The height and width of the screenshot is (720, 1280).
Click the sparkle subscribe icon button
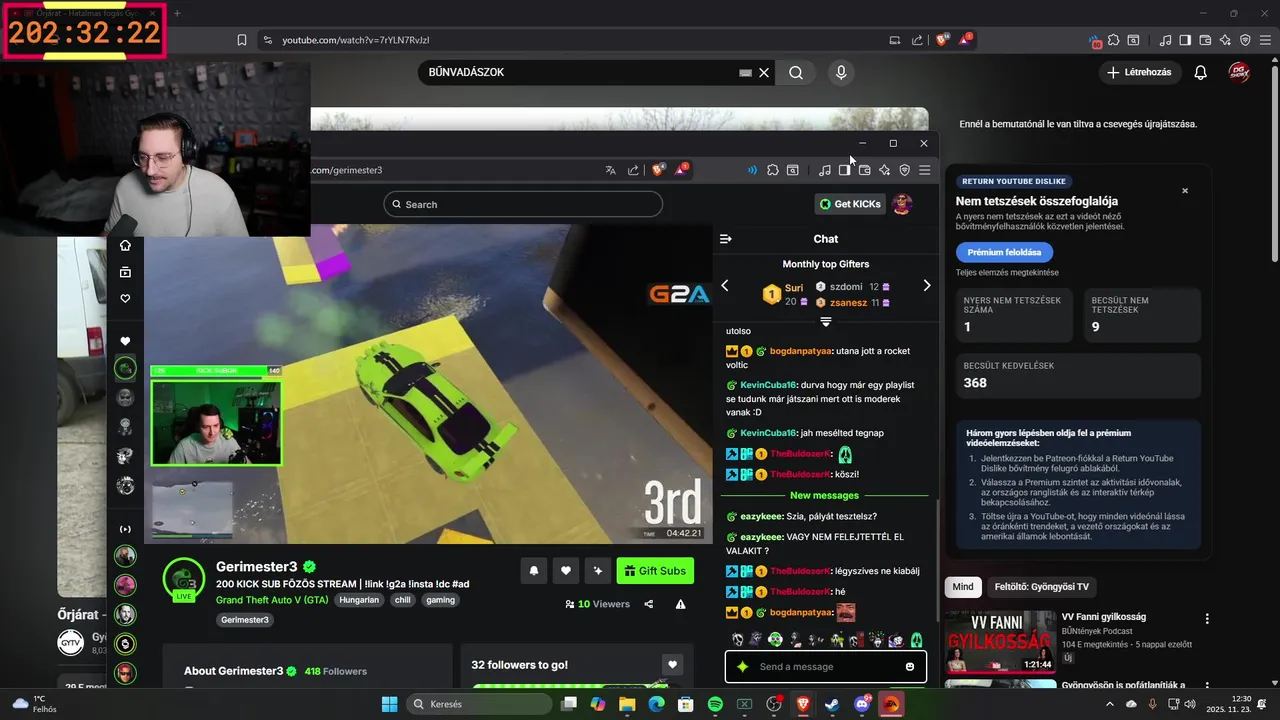pyautogui.click(x=598, y=571)
